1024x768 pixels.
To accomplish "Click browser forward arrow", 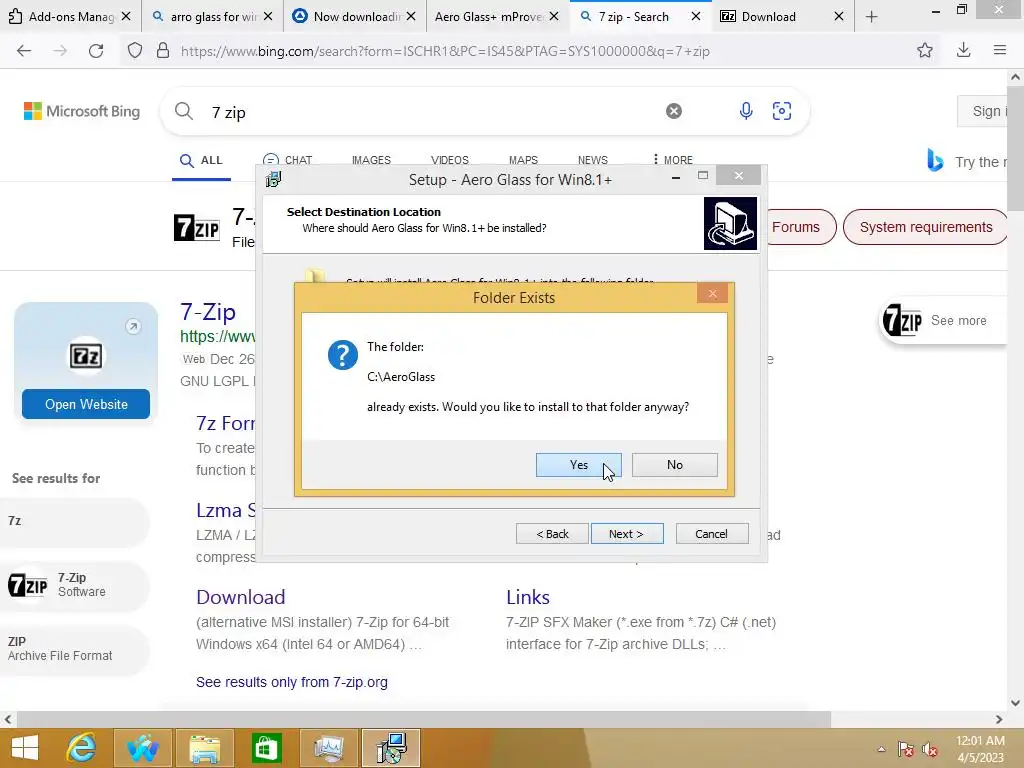I will click(60, 51).
